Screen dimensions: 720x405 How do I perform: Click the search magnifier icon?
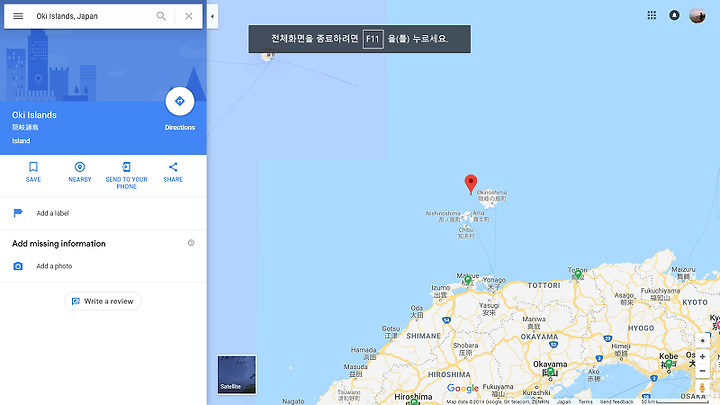161,16
